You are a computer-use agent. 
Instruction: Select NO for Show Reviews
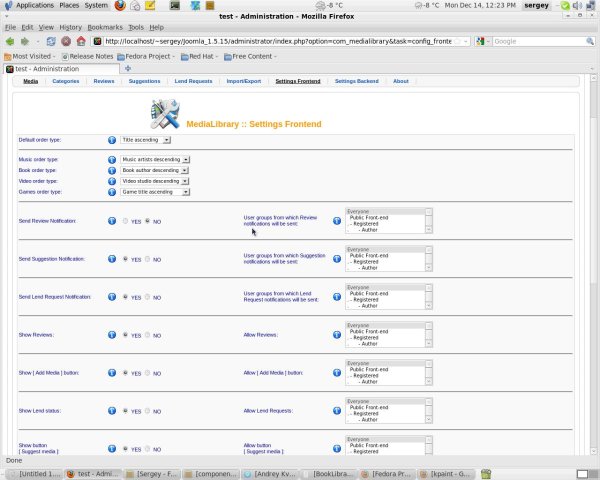pyautogui.click(x=147, y=335)
